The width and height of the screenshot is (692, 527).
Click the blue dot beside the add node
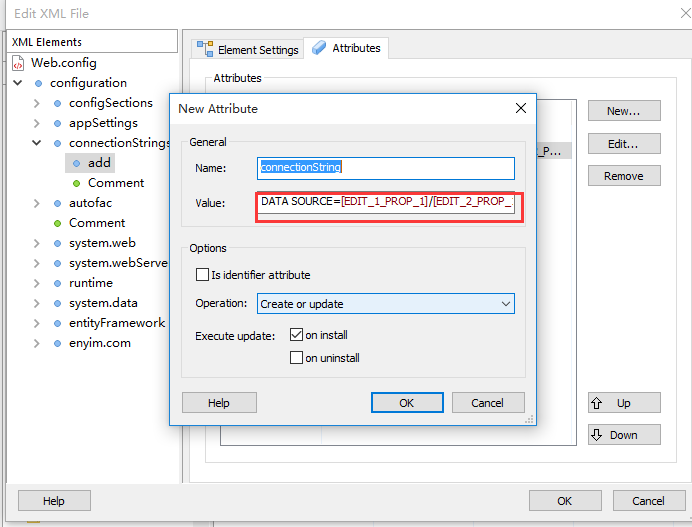pyautogui.click(x=76, y=163)
